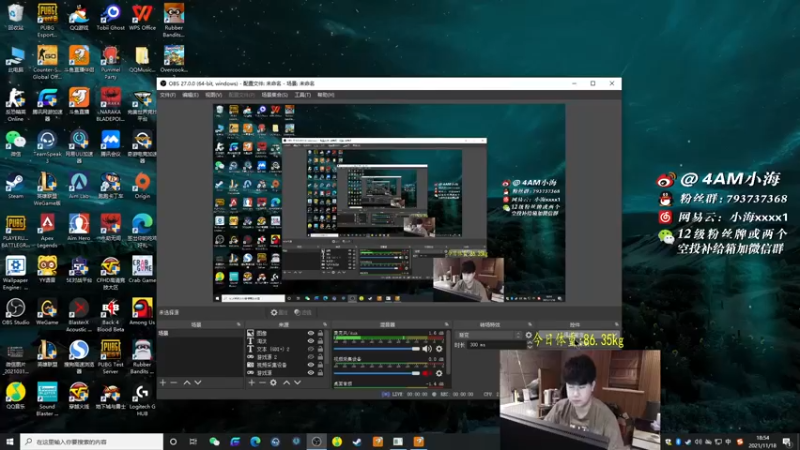Toggle lock of first source row
Viewport: 800px width, 450px height.
(320, 333)
